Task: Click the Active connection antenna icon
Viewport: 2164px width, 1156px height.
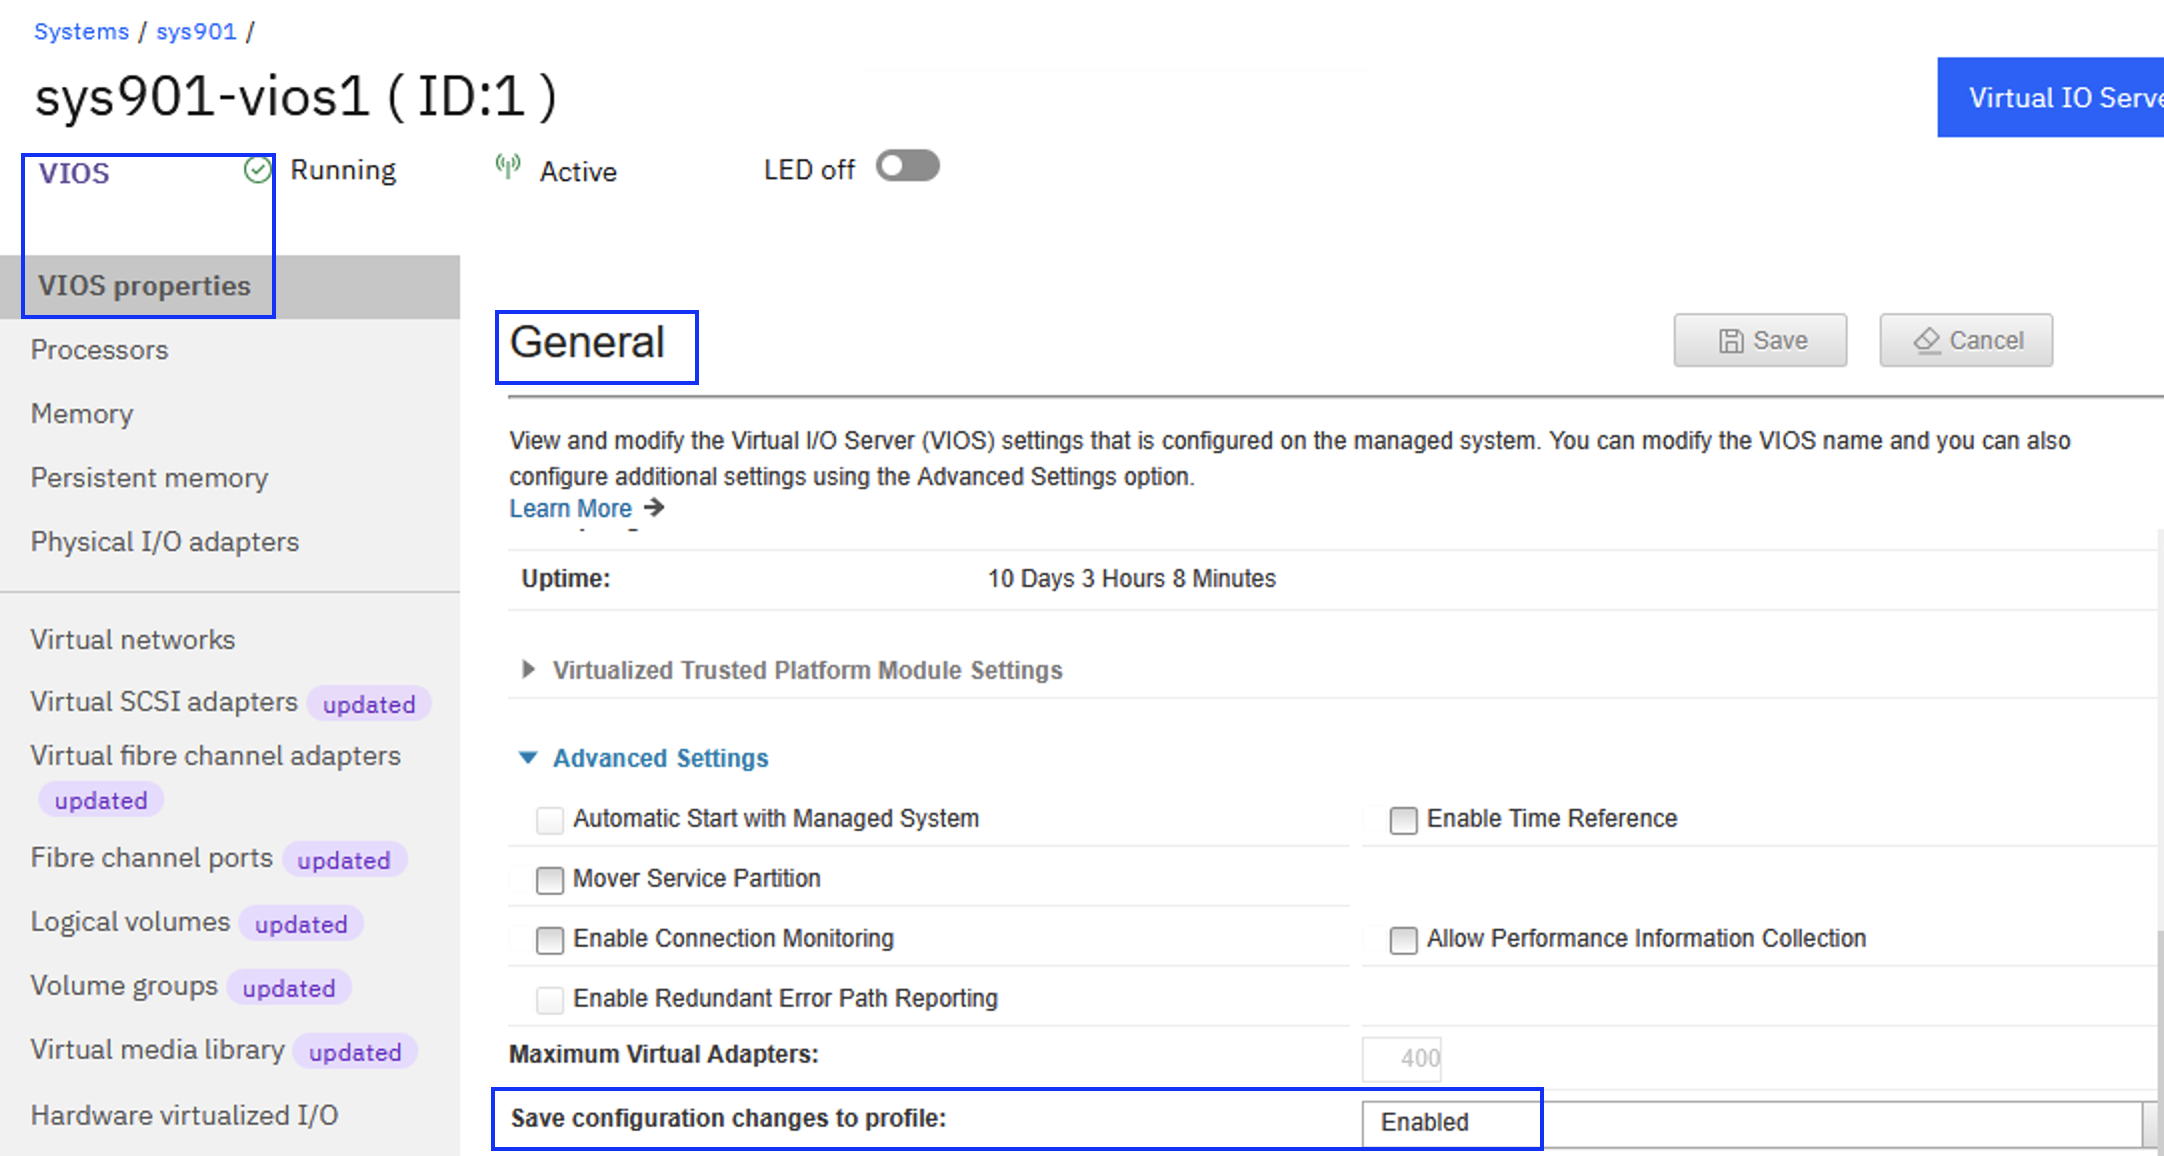Action: (508, 167)
